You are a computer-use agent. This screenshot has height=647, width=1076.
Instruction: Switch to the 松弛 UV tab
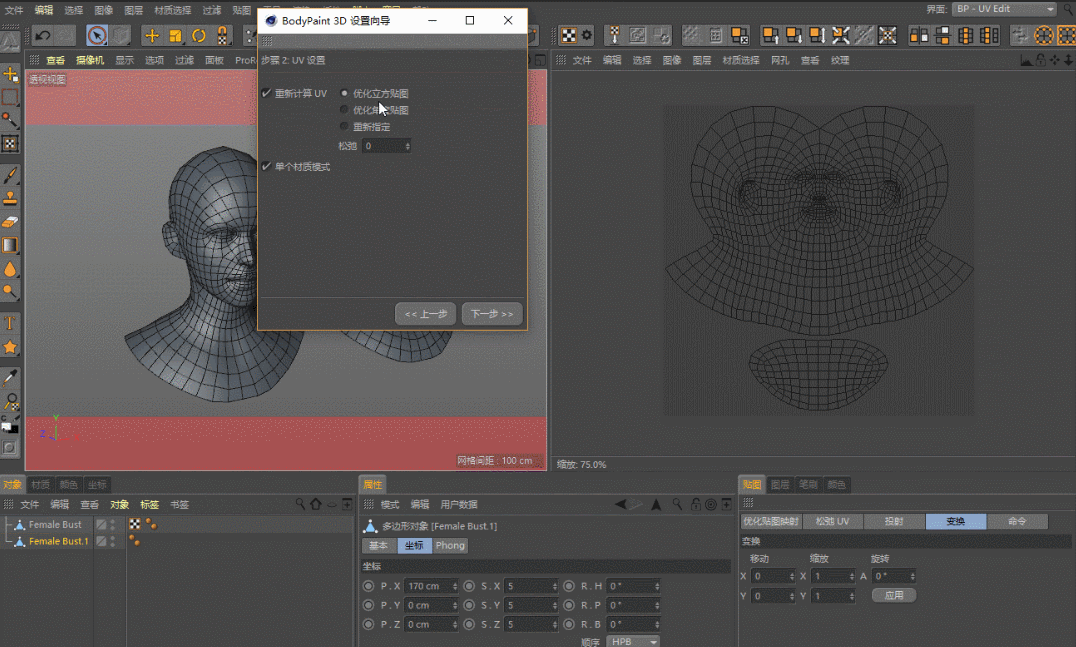pos(832,521)
